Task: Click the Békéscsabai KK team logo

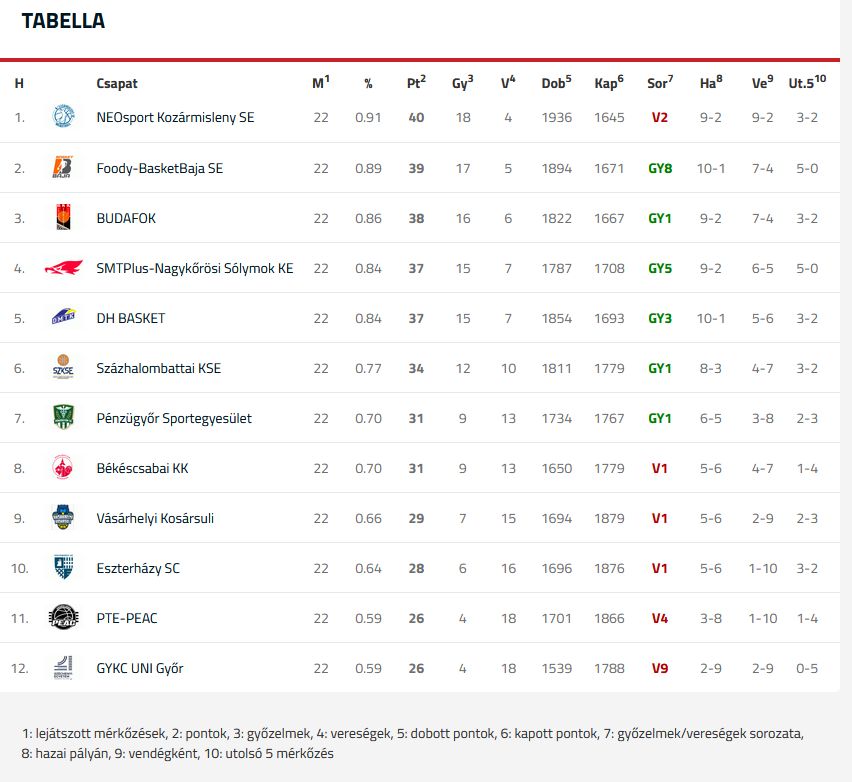Action: (63, 468)
